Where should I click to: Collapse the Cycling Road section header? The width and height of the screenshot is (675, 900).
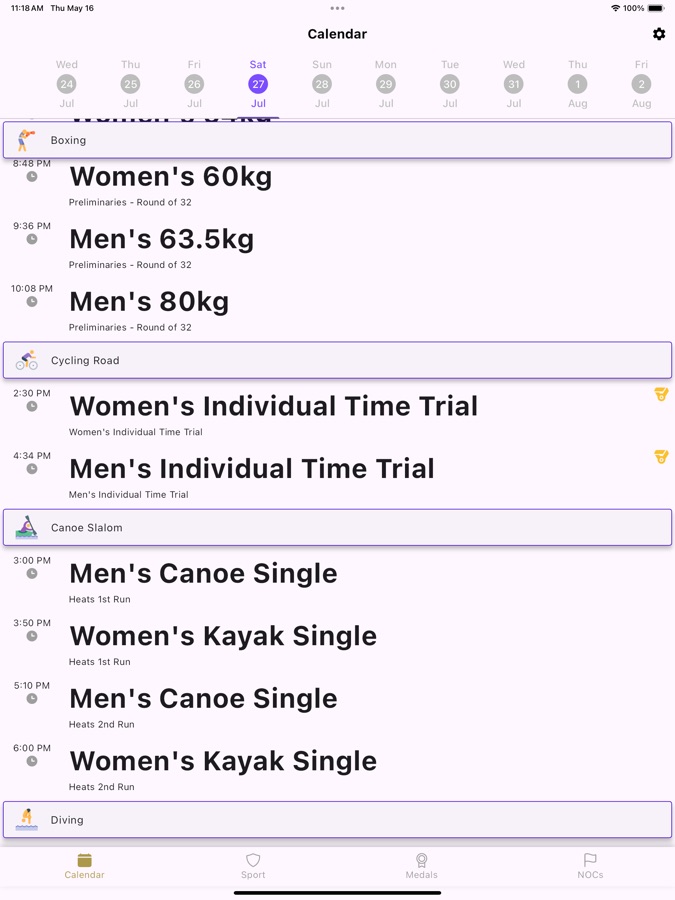[x=337, y=360]
